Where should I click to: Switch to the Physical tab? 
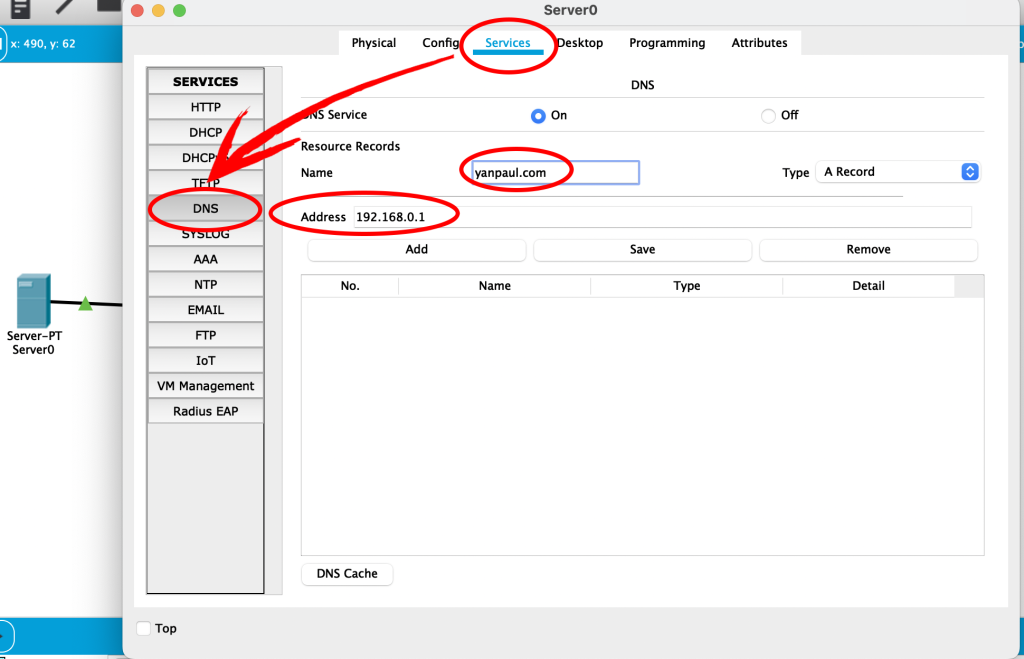[373, 43]
